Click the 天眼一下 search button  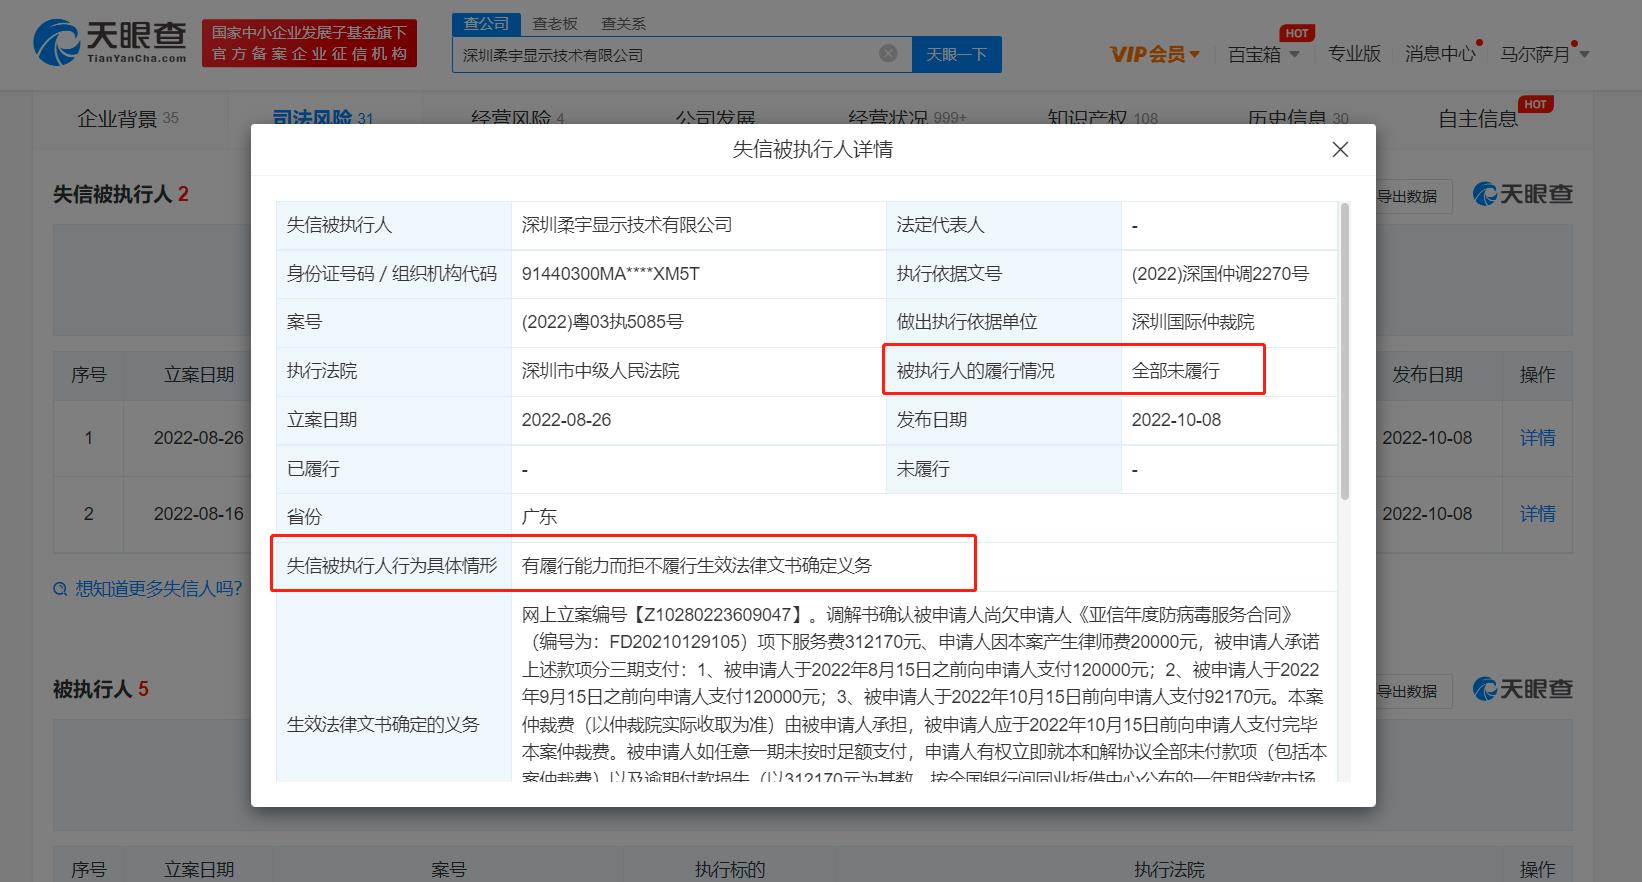coord(956,54)
